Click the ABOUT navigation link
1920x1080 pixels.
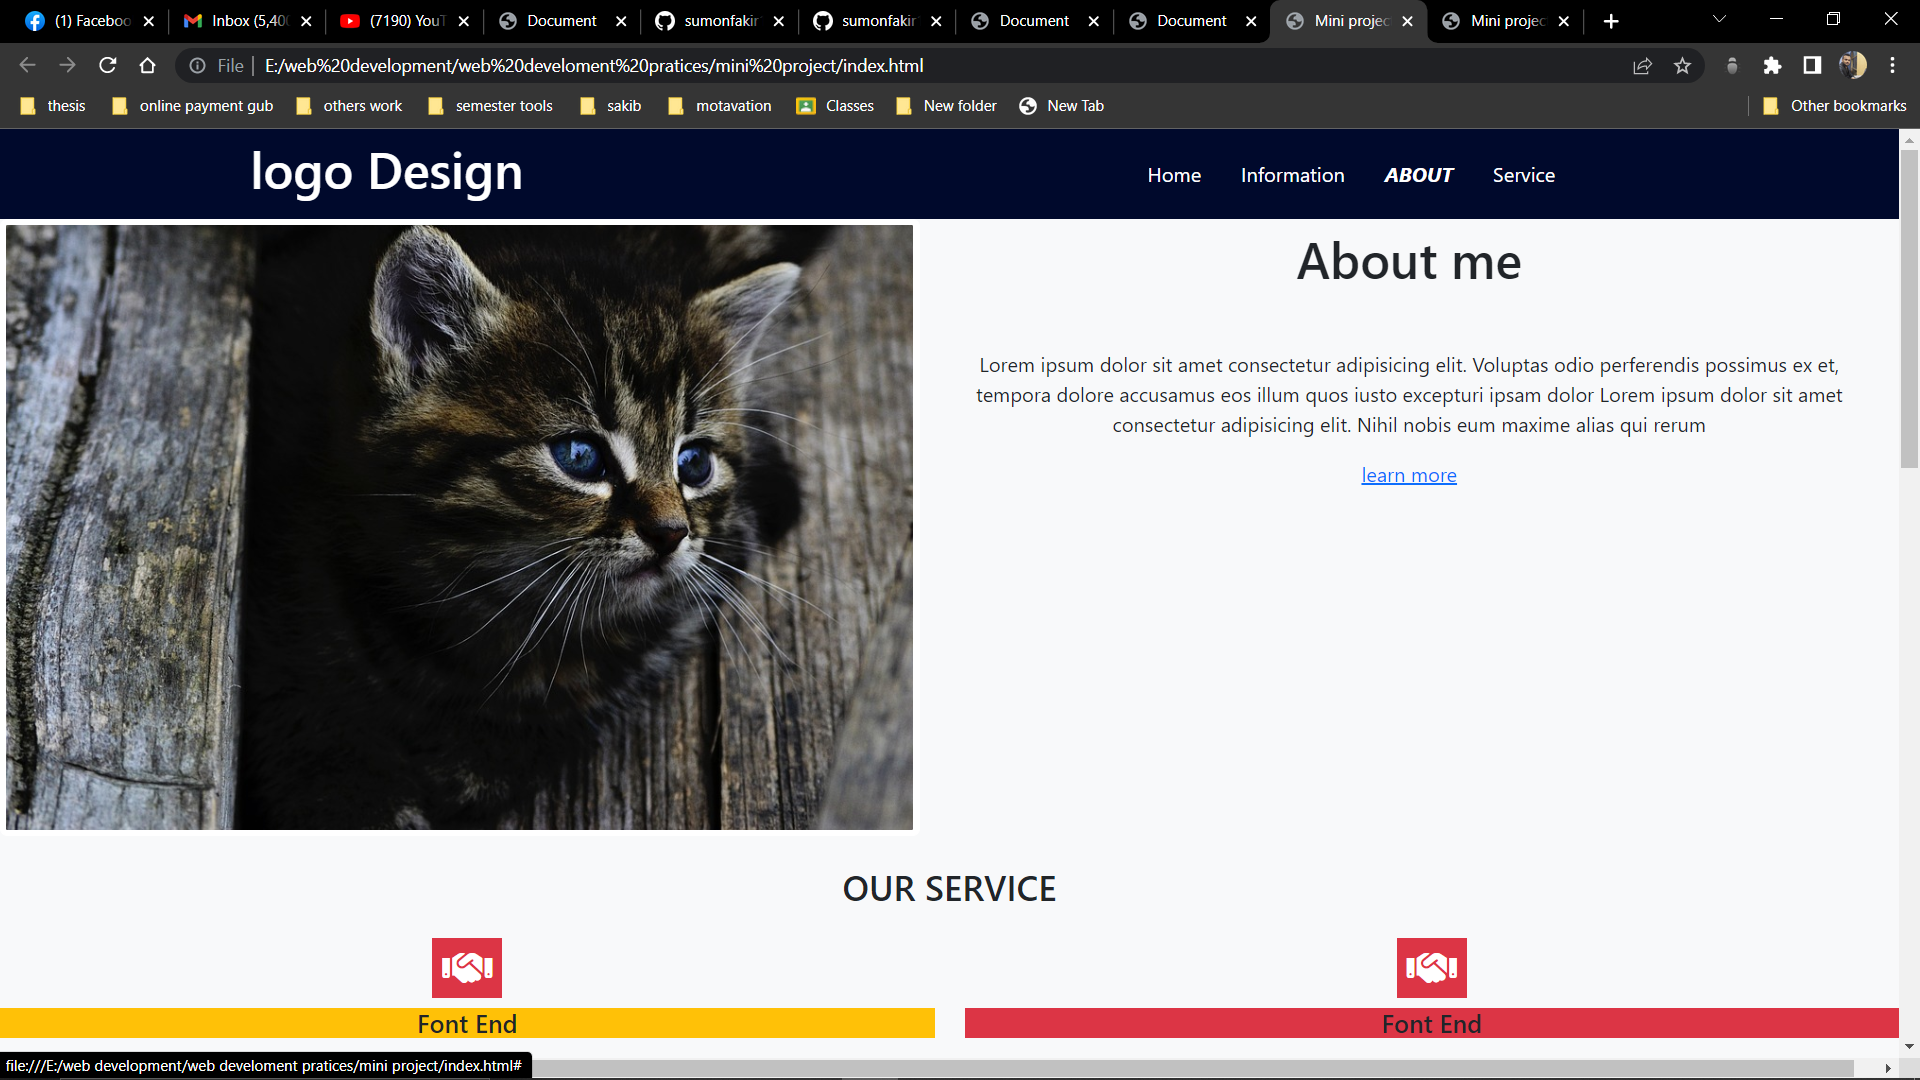pyautogui.click(x=1418, y=175)
